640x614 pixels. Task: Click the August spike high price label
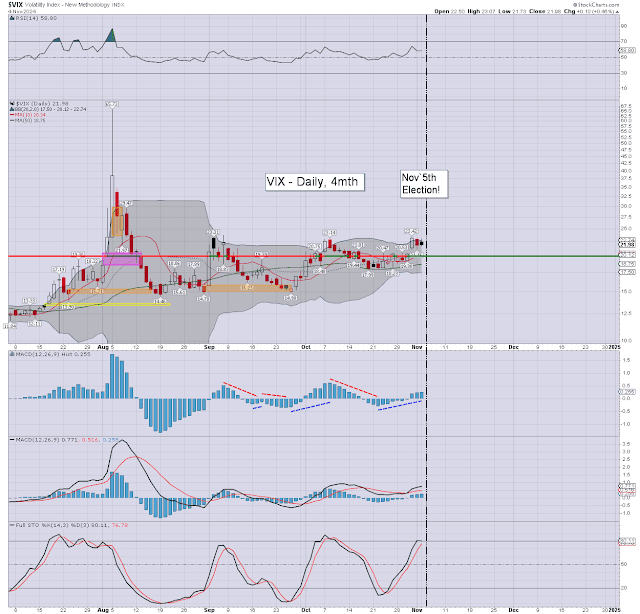tap(112, 105)
